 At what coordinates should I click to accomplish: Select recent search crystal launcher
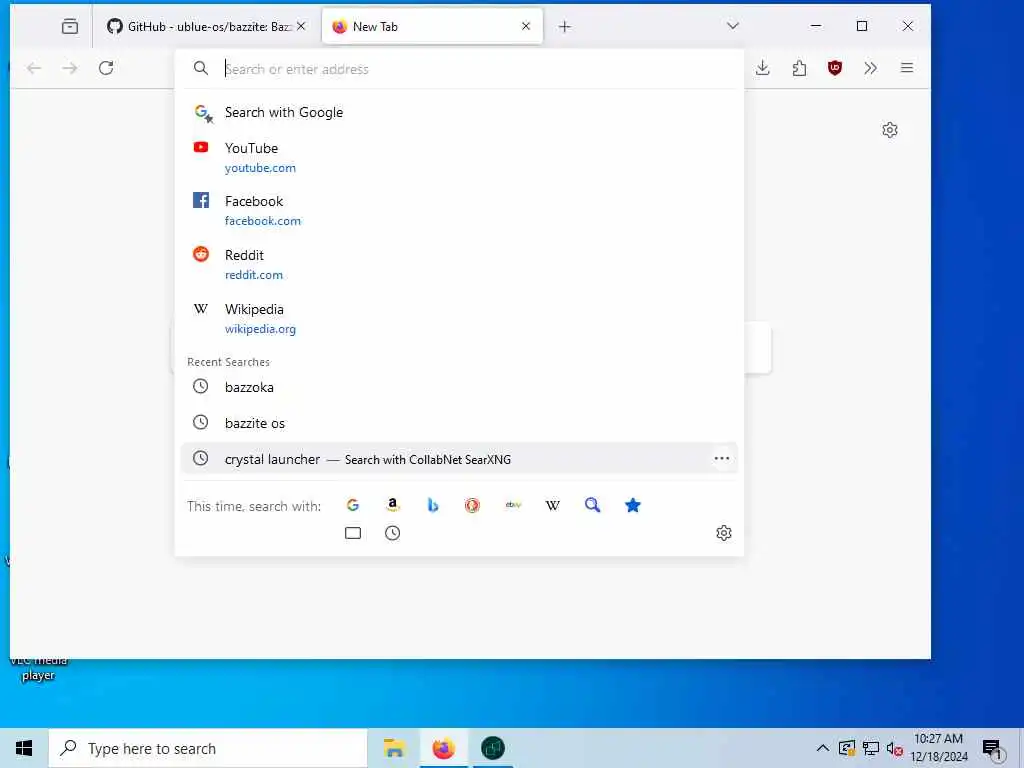point(459,459)
